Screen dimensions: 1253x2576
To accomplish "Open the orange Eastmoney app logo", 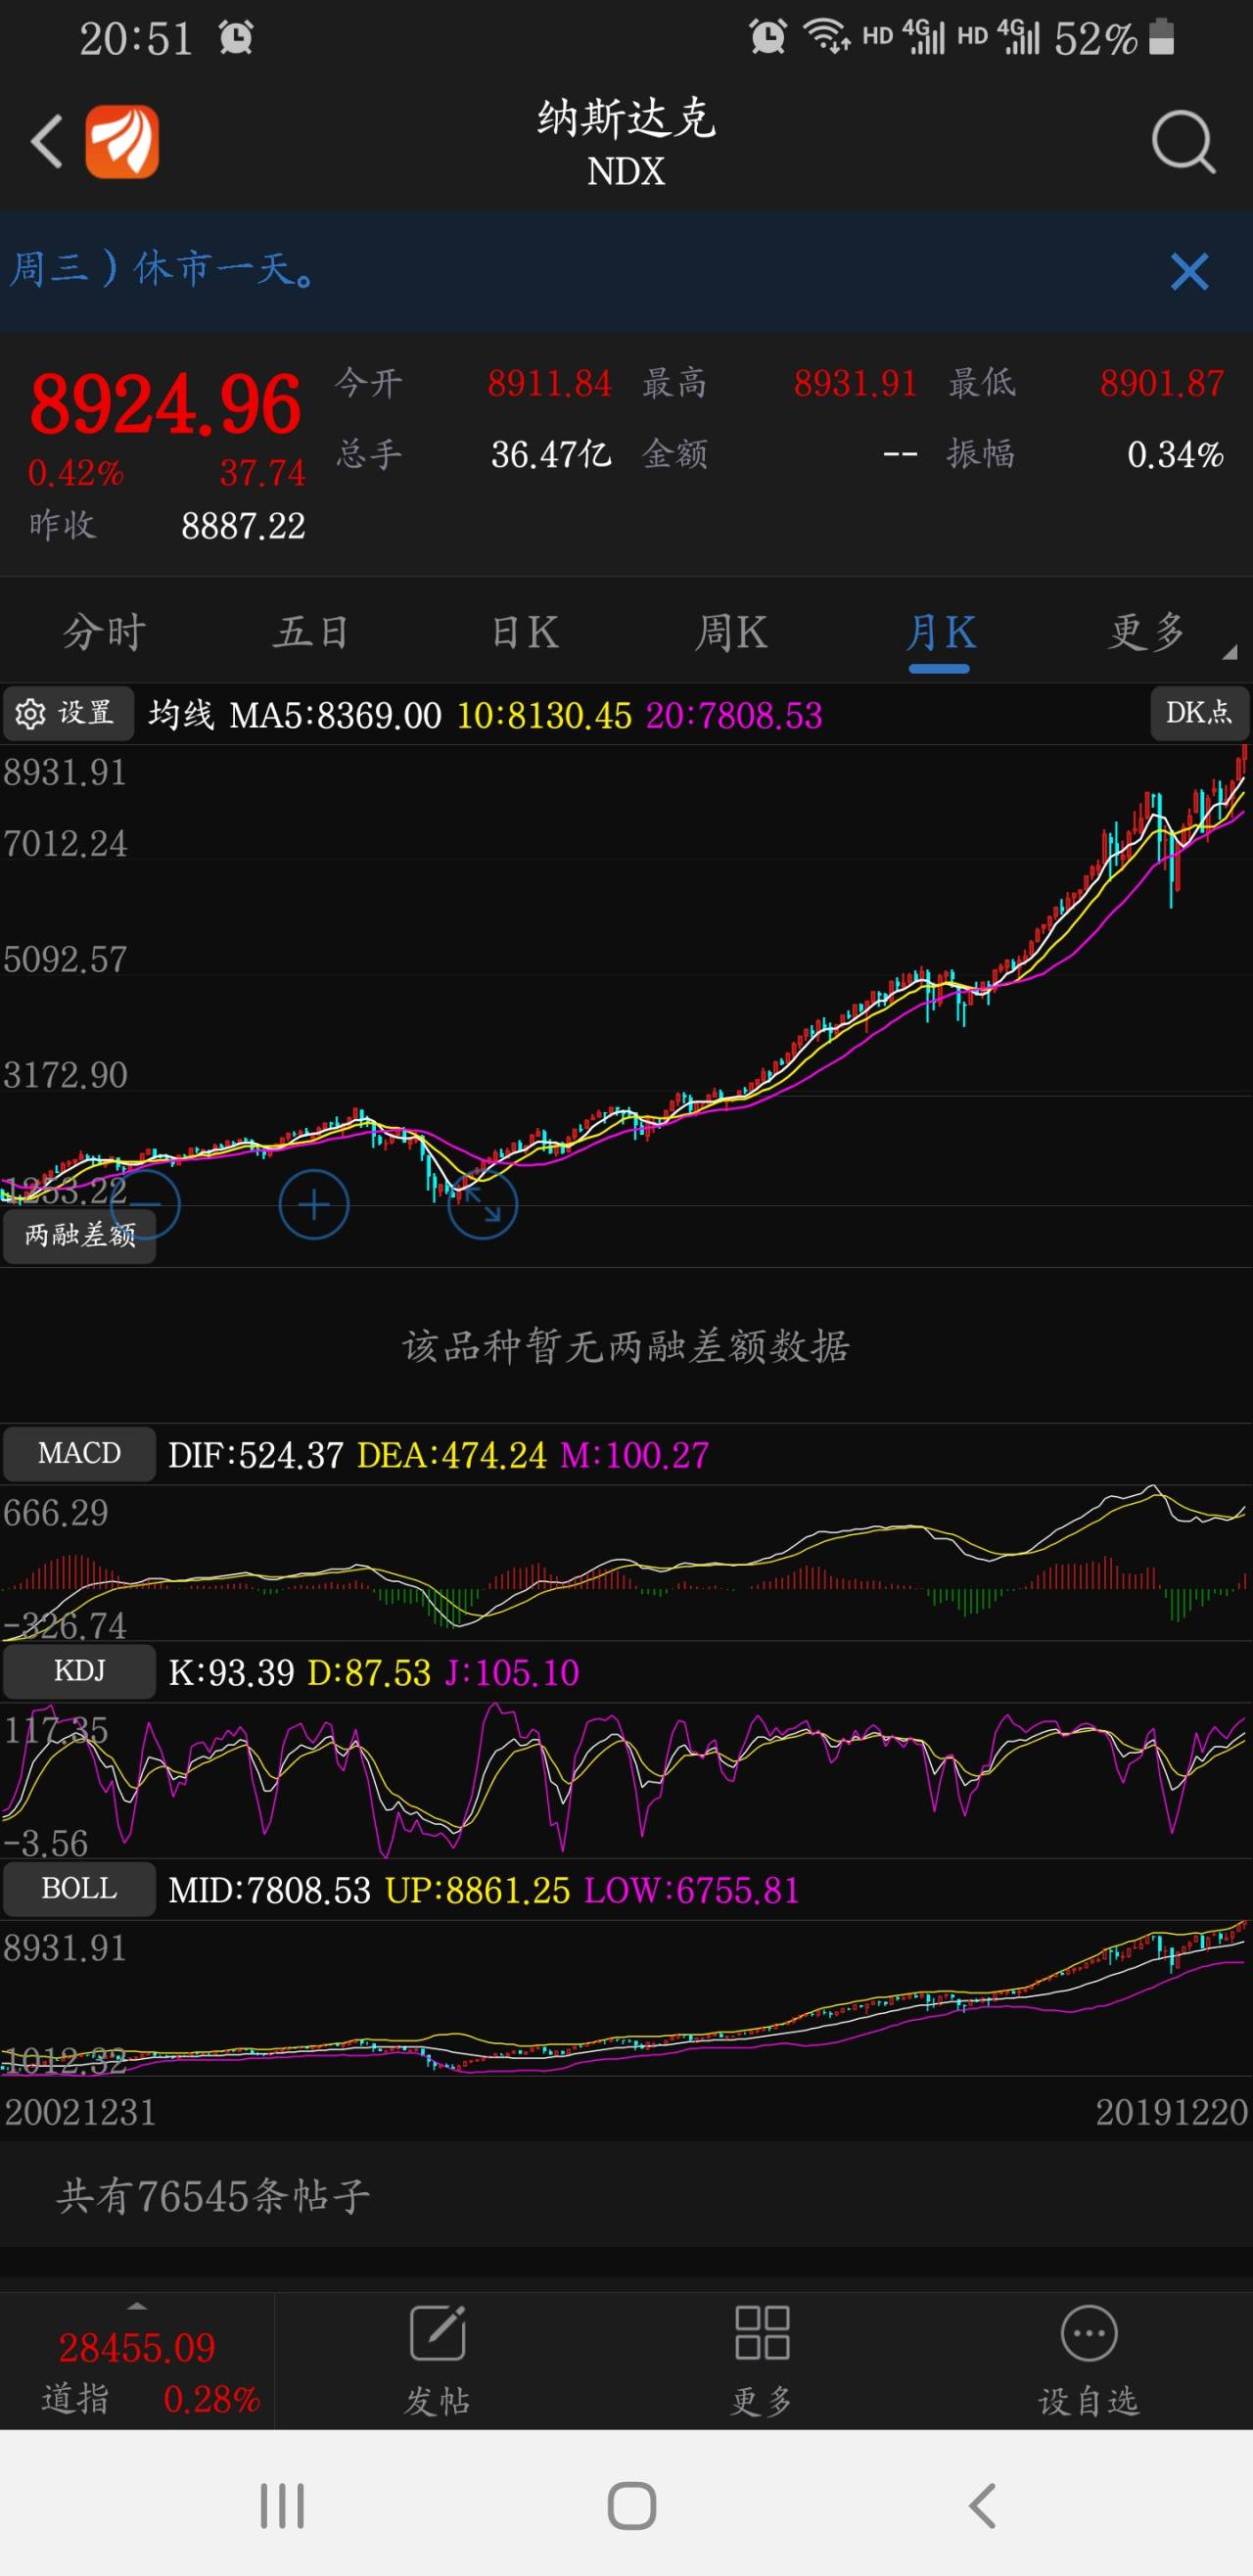I will 122,141.
